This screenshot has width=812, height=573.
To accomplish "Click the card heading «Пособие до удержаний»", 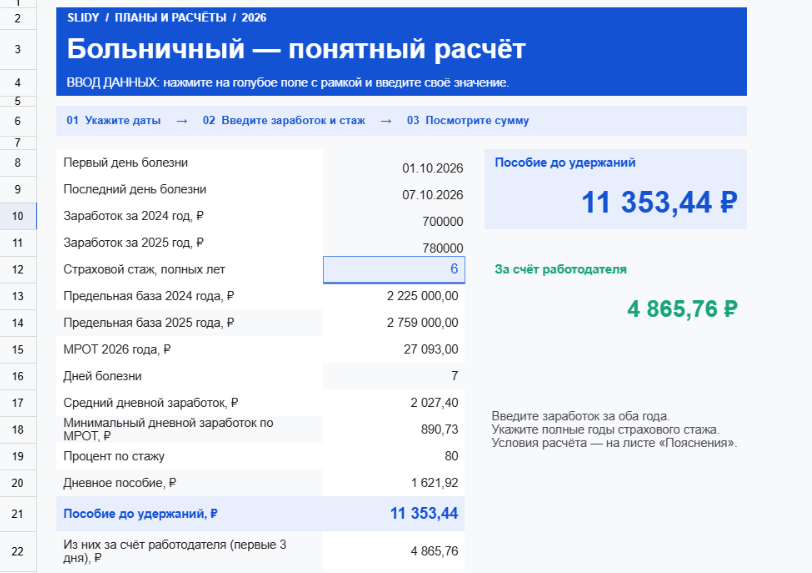I will 565,163.
